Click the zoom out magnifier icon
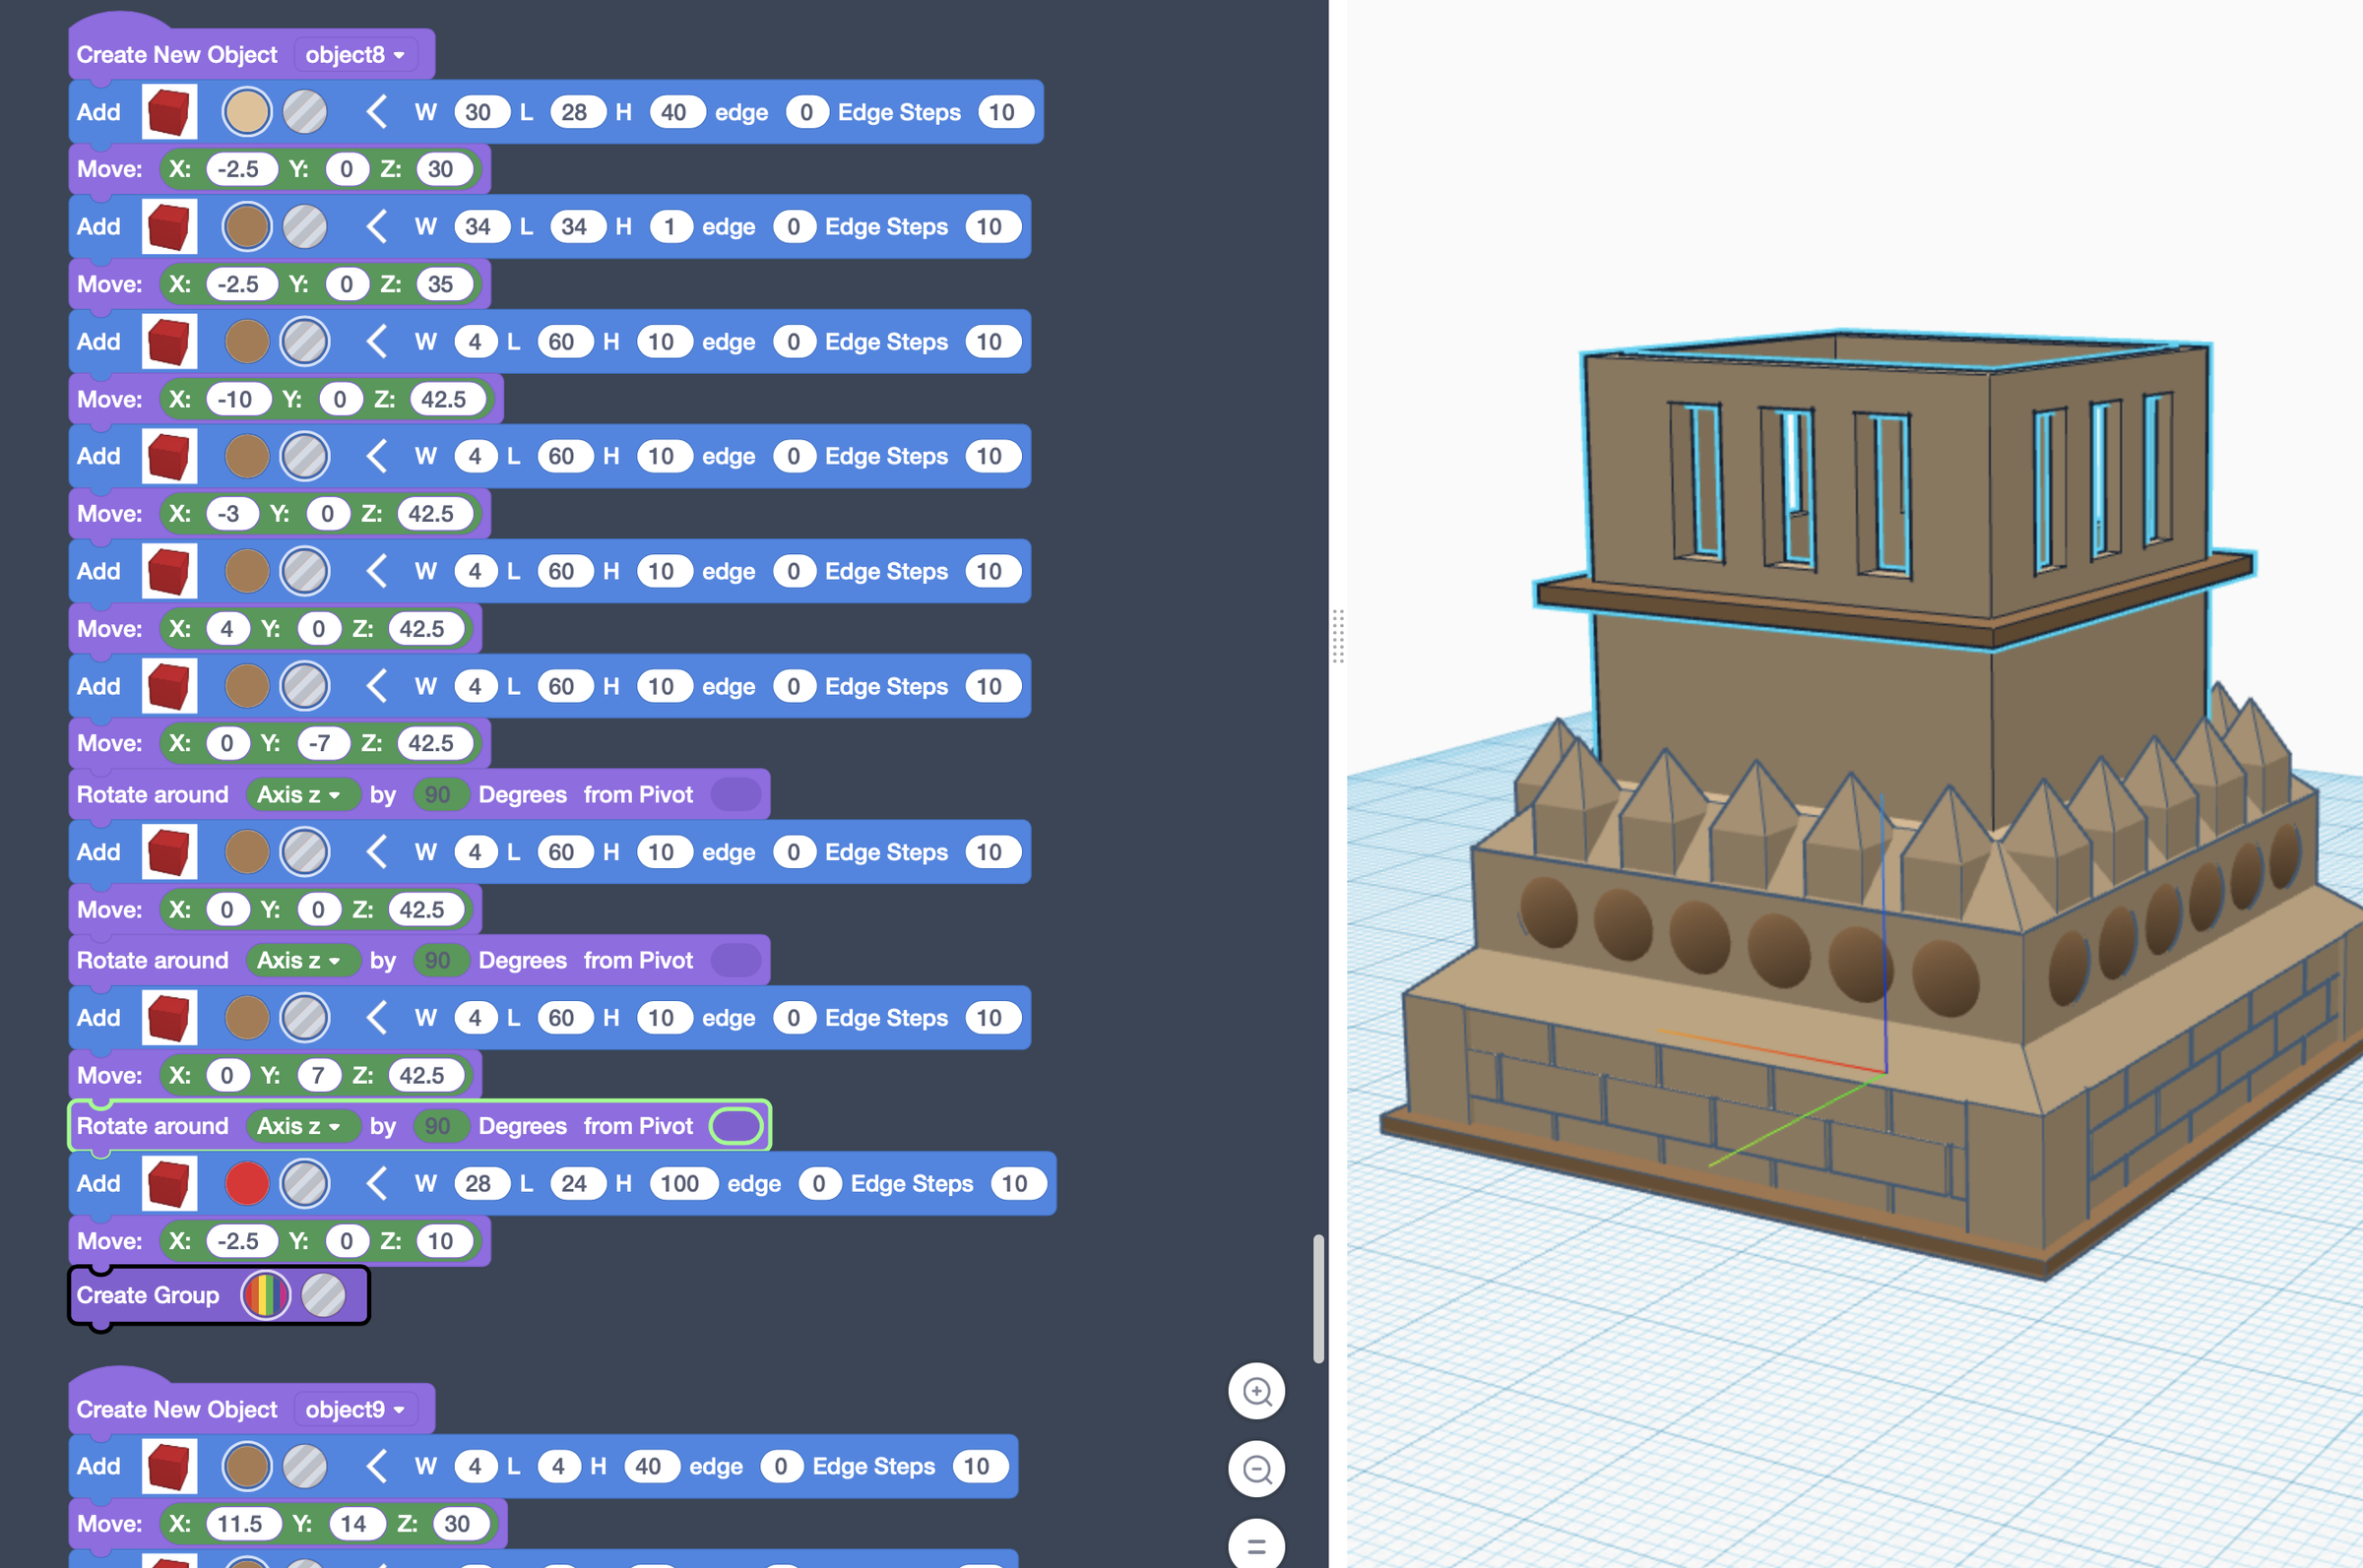This screenshot has height=1568, width=2363. [x=1257, y=1469]
